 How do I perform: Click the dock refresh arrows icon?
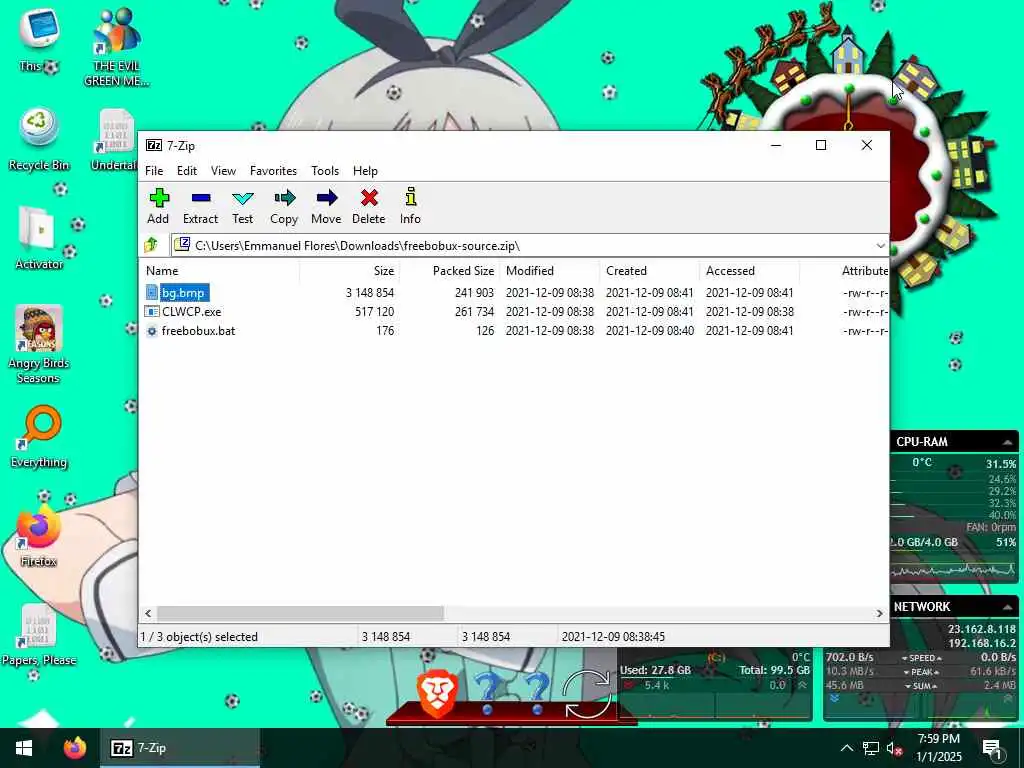pos(586,694)
